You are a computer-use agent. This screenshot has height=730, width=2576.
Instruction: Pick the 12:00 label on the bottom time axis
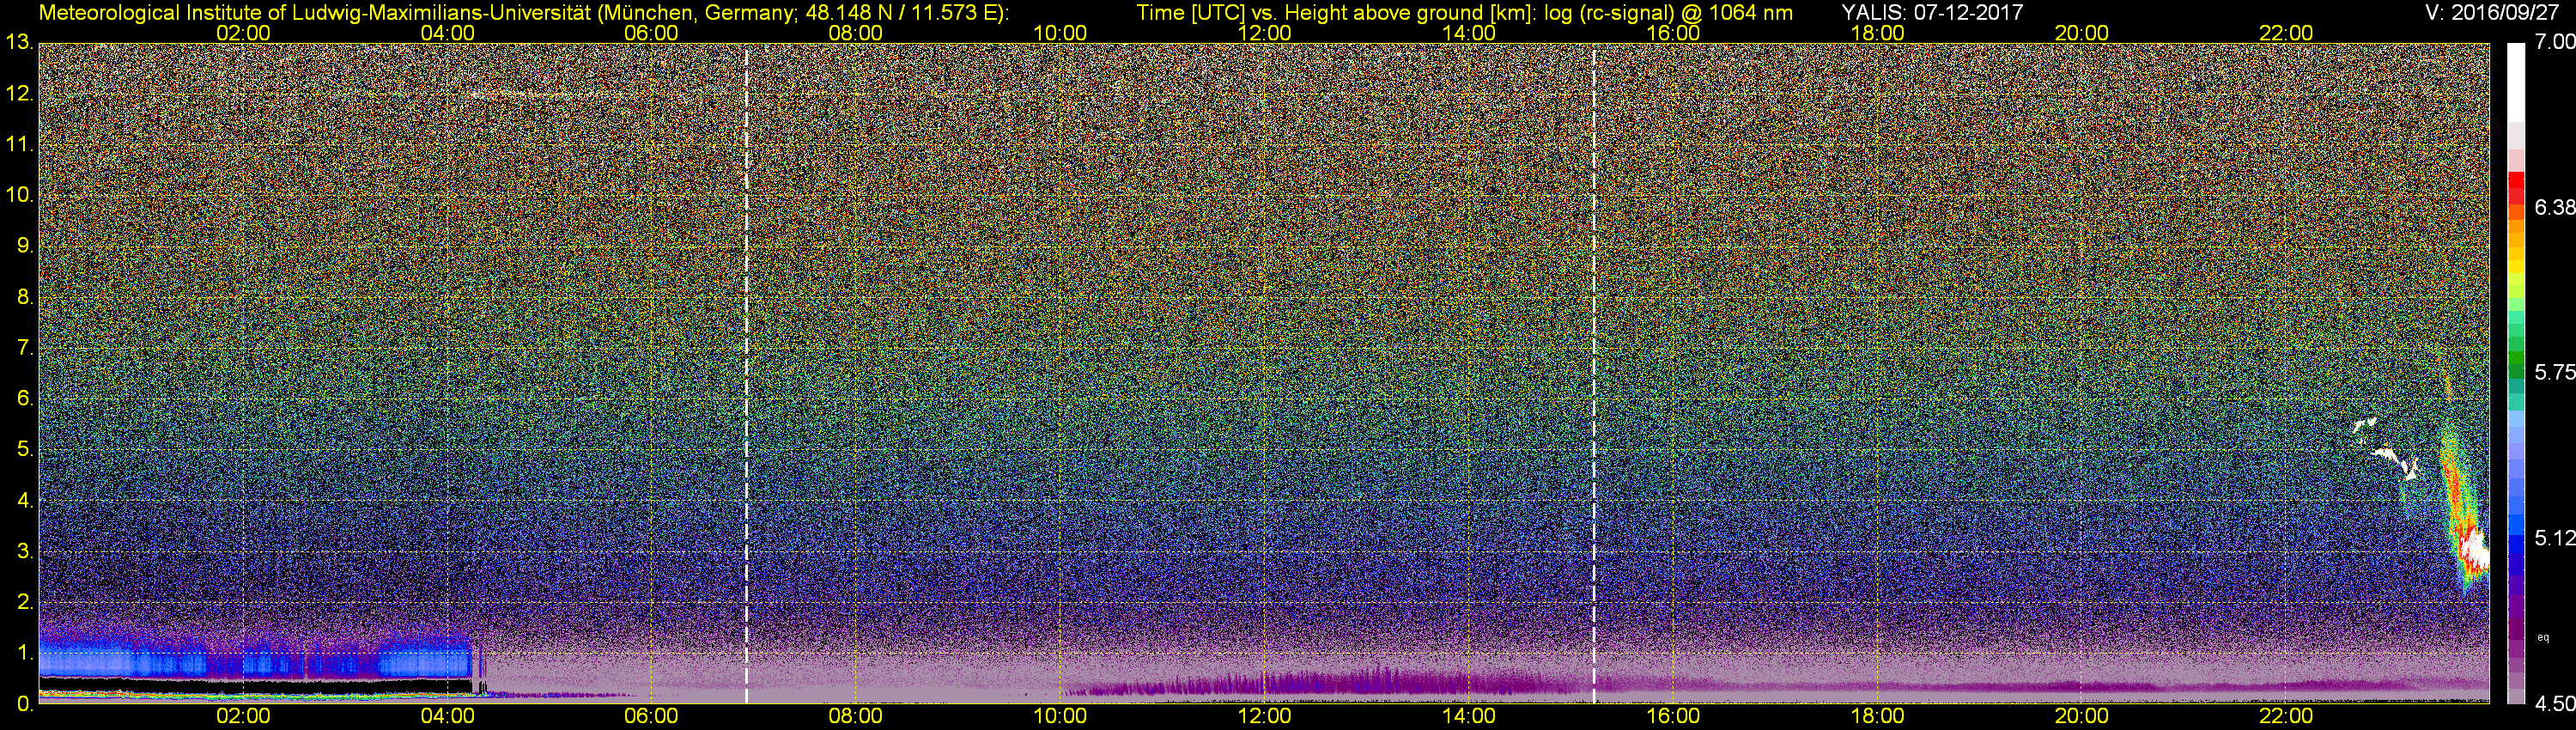tap(1265, 717)
